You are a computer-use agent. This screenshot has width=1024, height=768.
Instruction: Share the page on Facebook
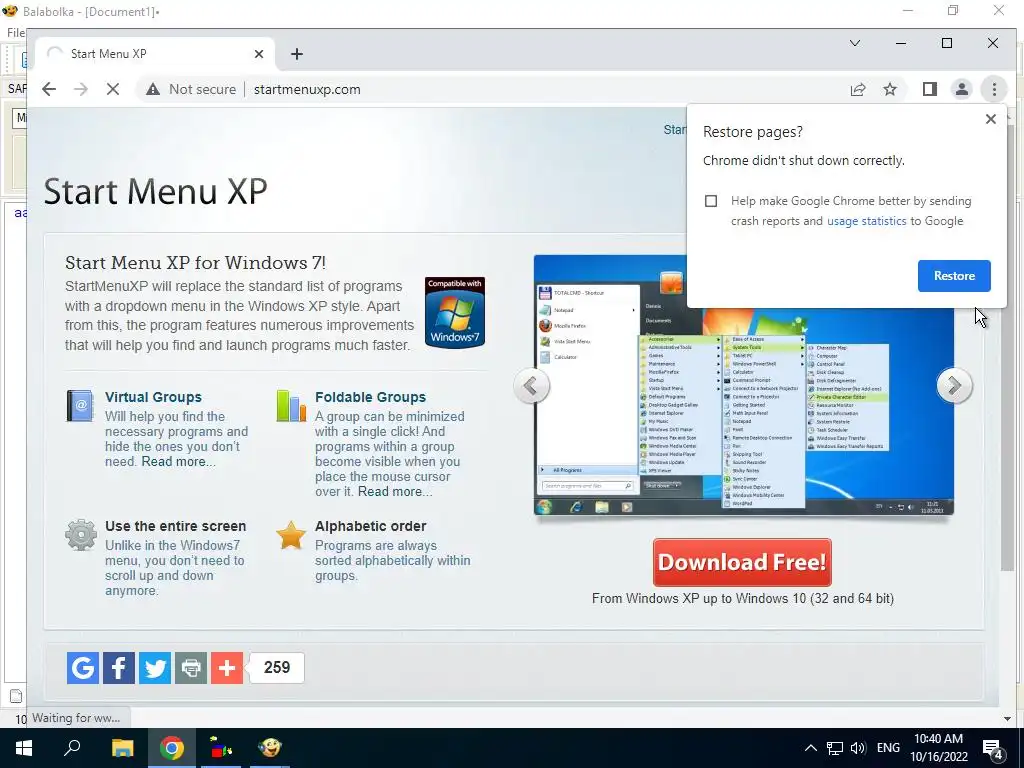click(119, 667)
